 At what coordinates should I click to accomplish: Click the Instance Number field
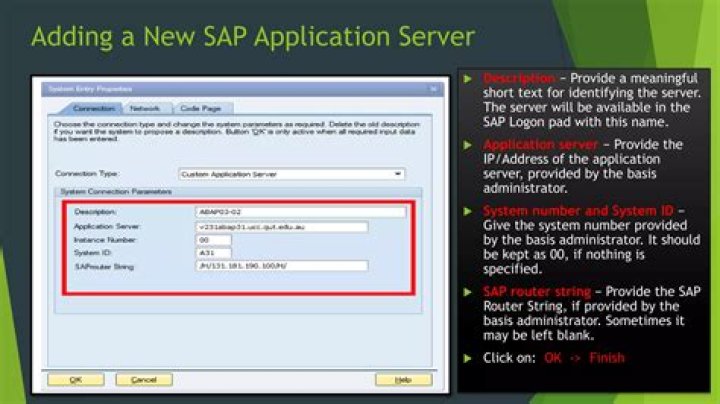click(214, 240)
